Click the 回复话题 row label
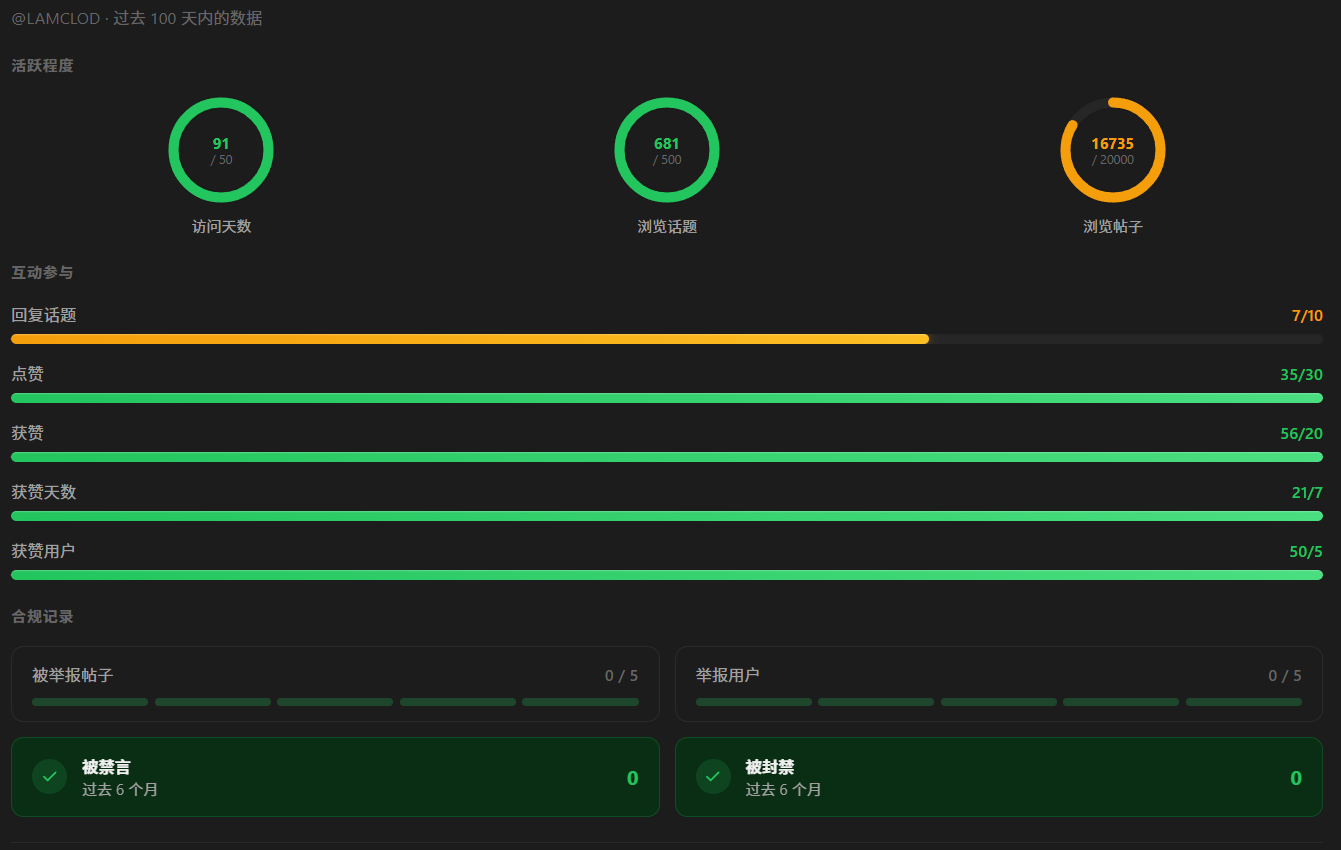The height and width of the screenshot is (850, 1341). click(x=44, y=315)
